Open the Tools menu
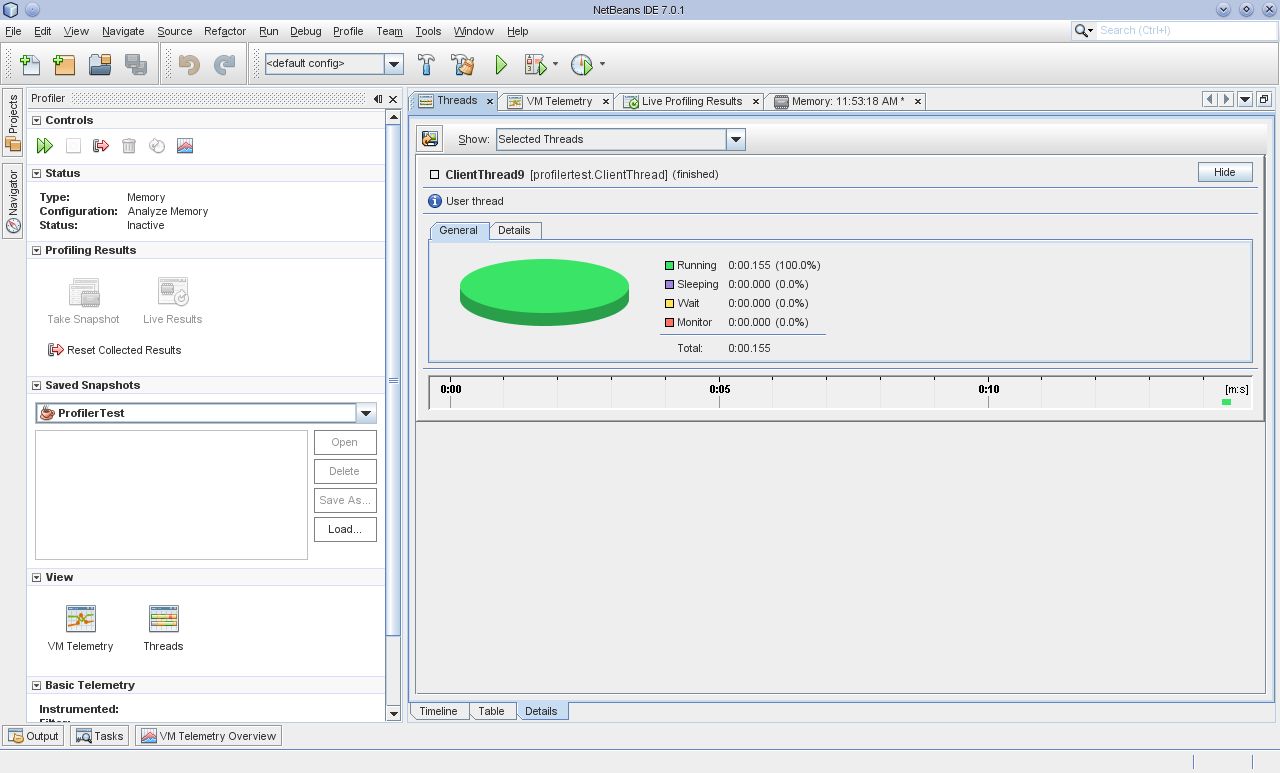 coord(428,31)
